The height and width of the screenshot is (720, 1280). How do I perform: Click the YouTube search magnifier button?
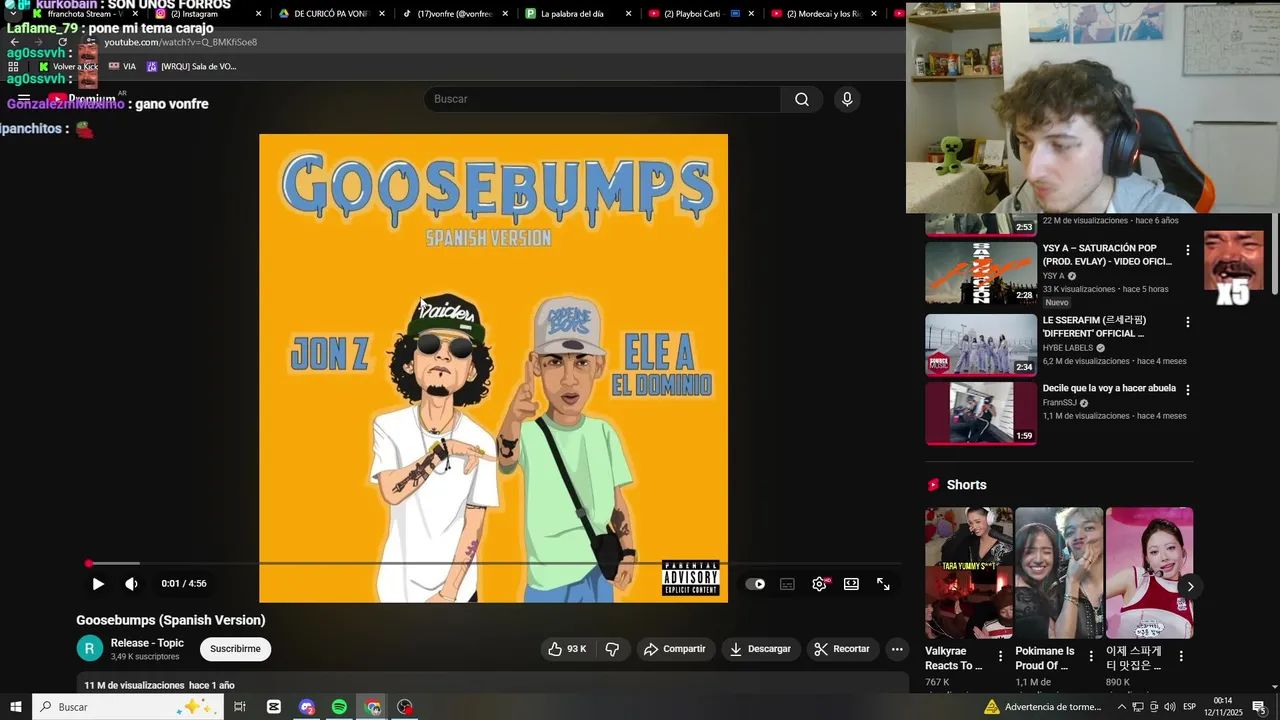click(x=802, y=99)
